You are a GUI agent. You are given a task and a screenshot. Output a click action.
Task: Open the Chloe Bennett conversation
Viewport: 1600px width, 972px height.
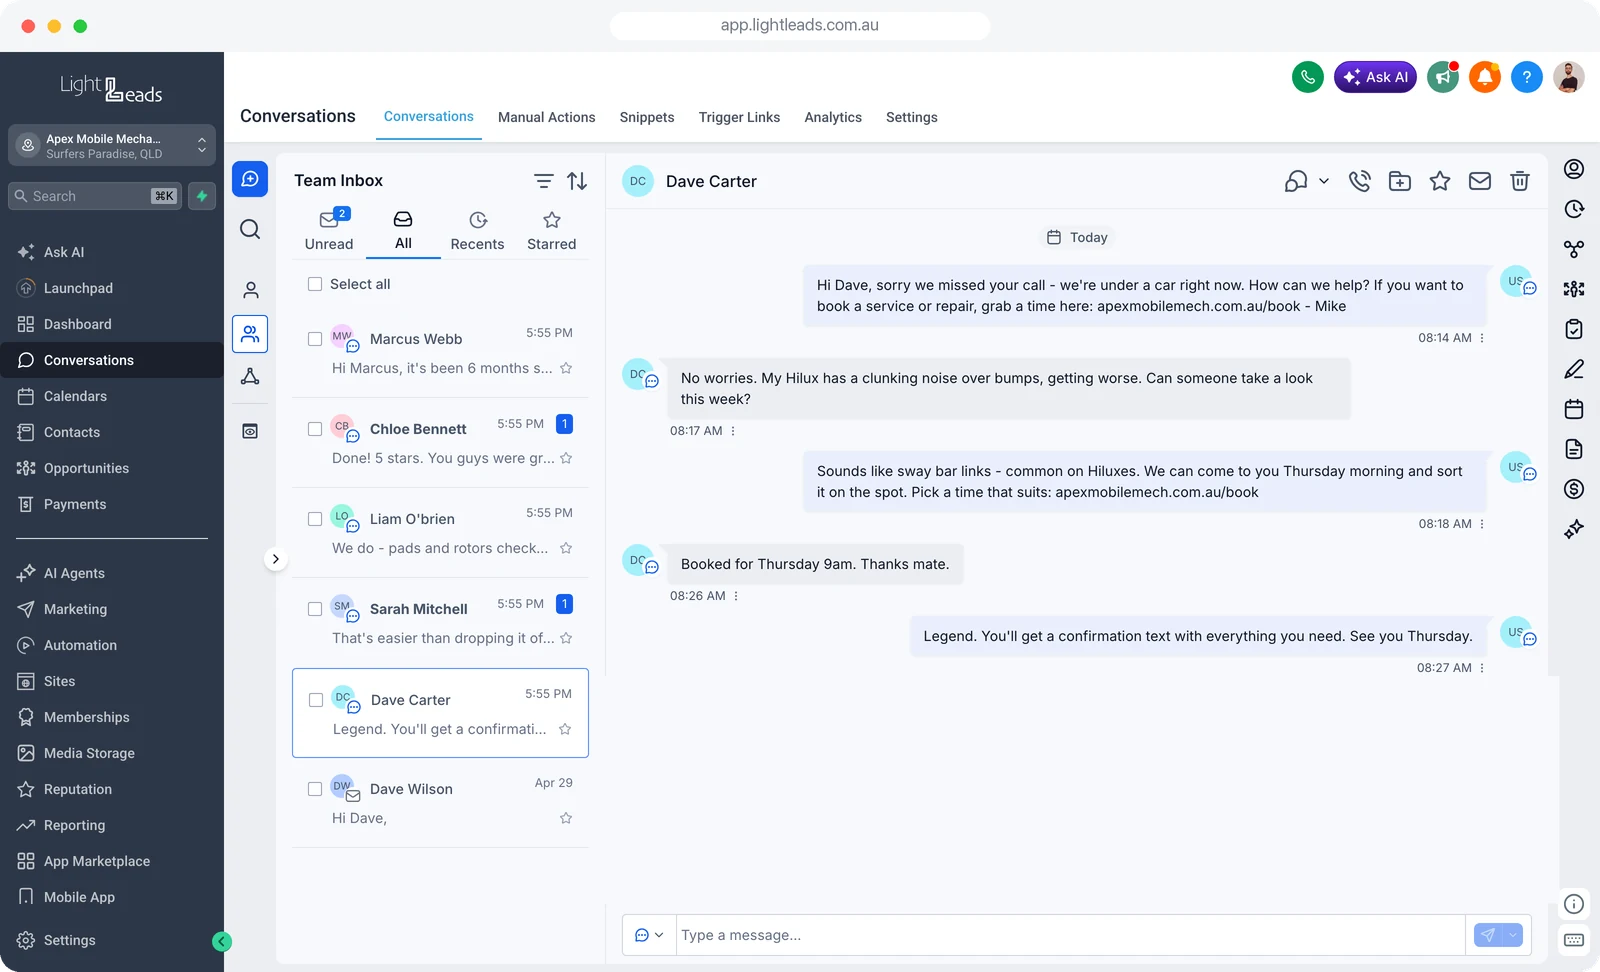(440, 443)
